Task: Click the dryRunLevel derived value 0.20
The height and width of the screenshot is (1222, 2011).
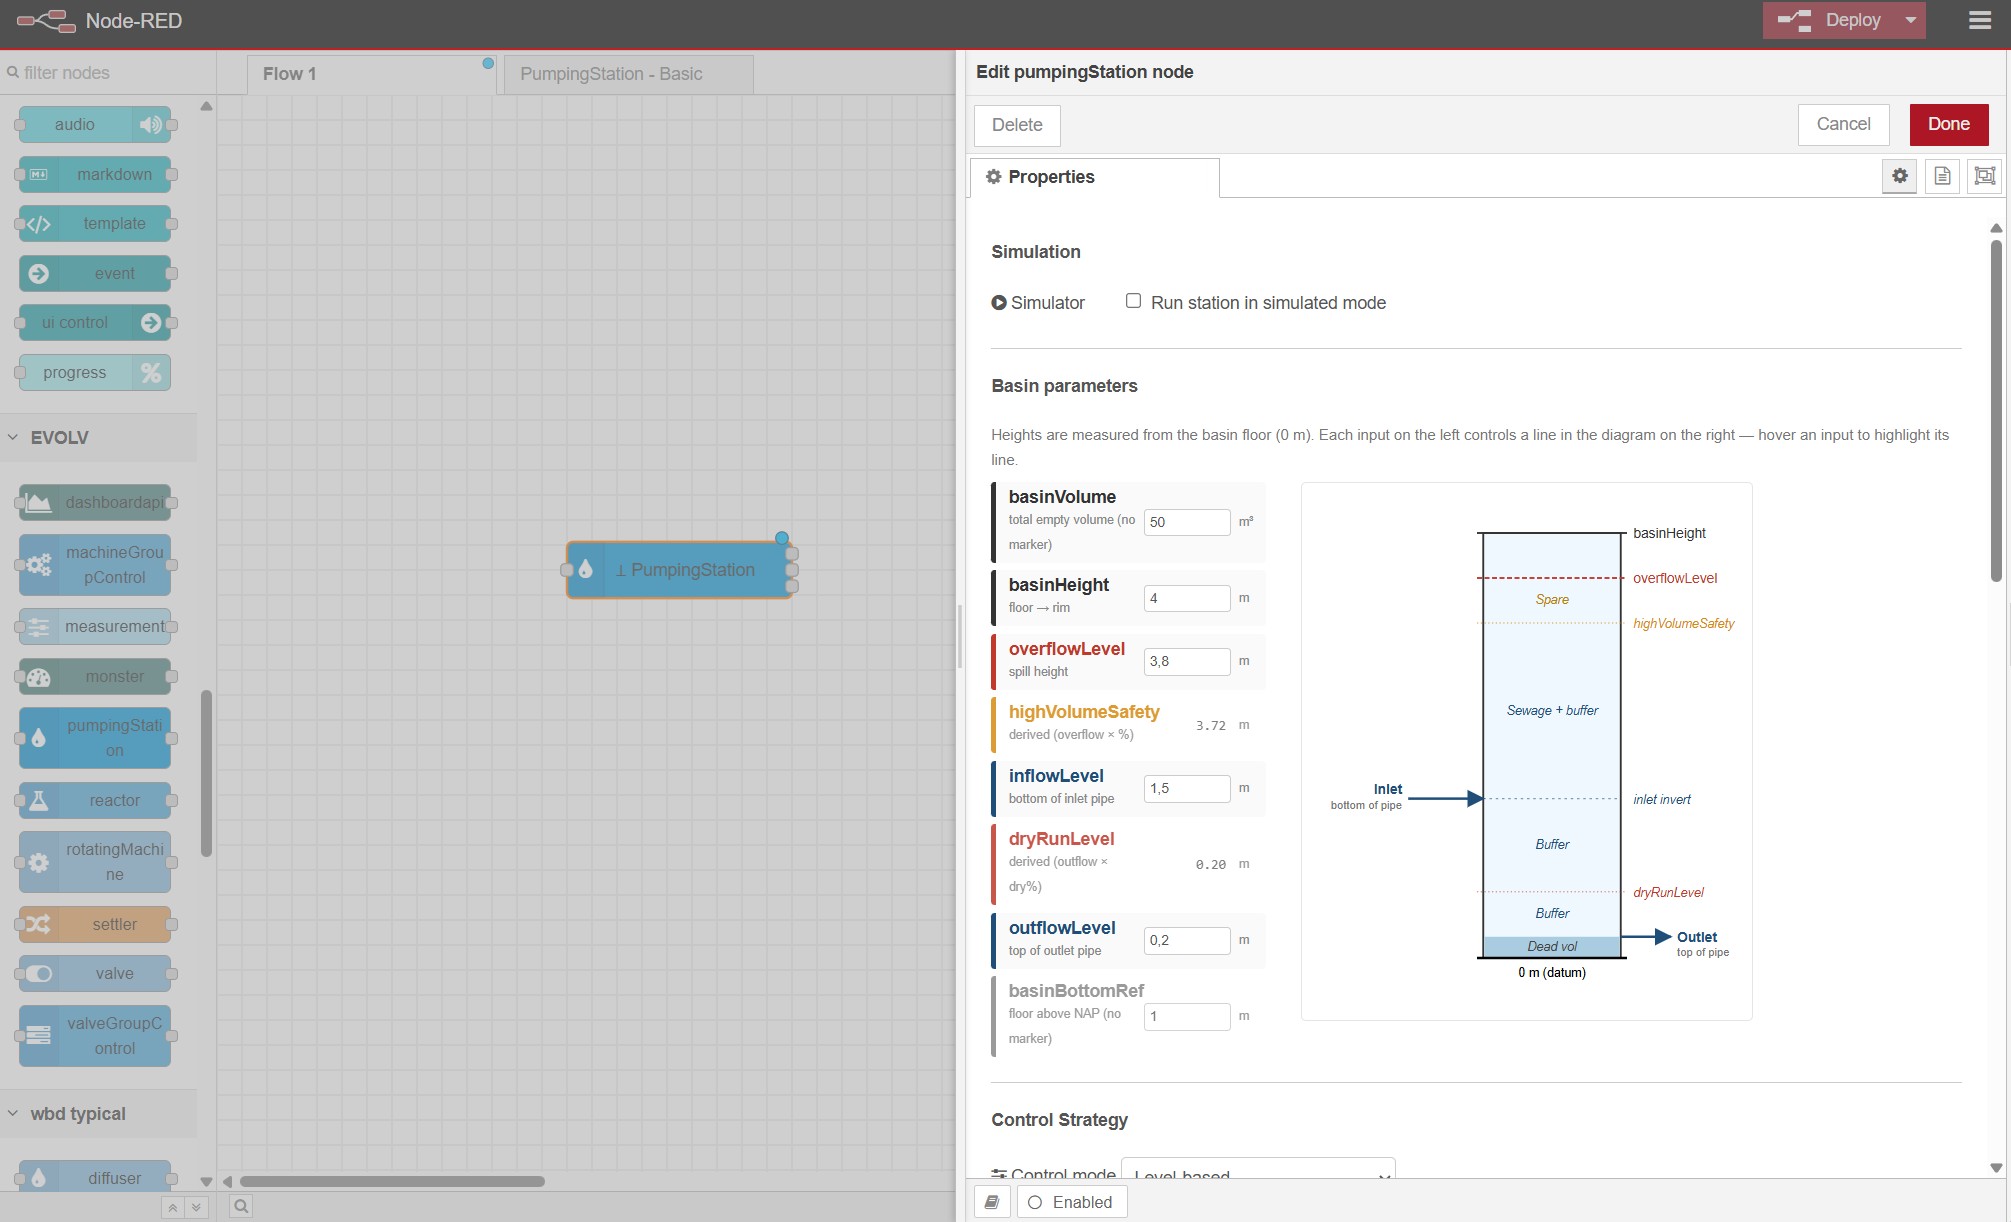Action: pos(1210,865)
